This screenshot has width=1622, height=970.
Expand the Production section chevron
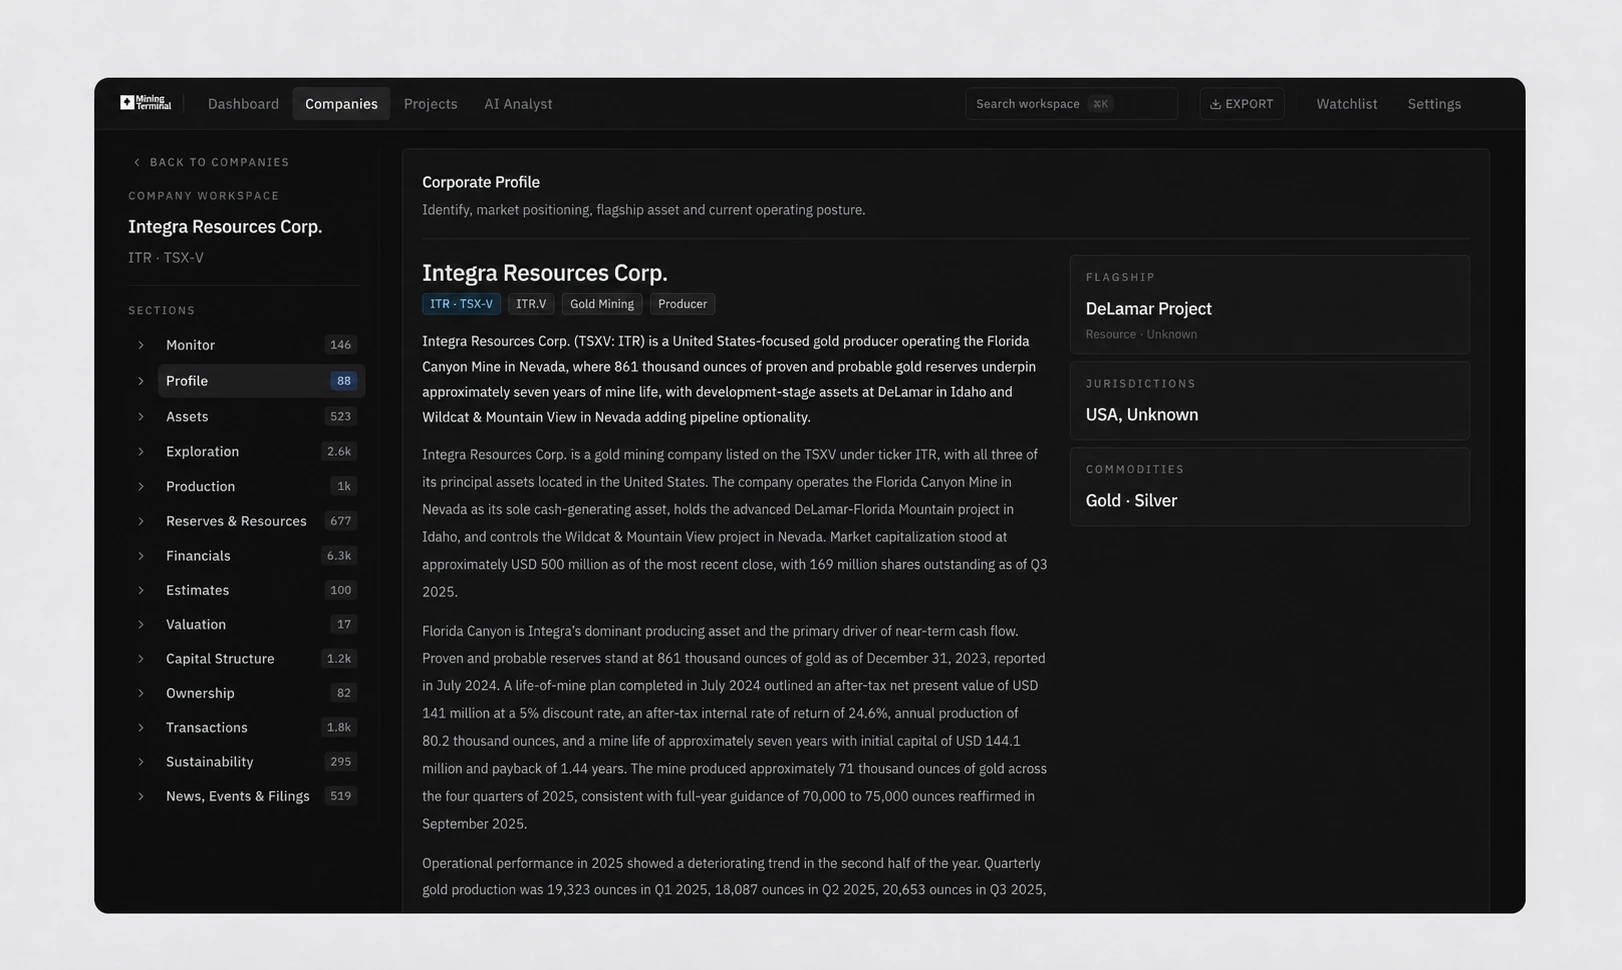(141, 487)
